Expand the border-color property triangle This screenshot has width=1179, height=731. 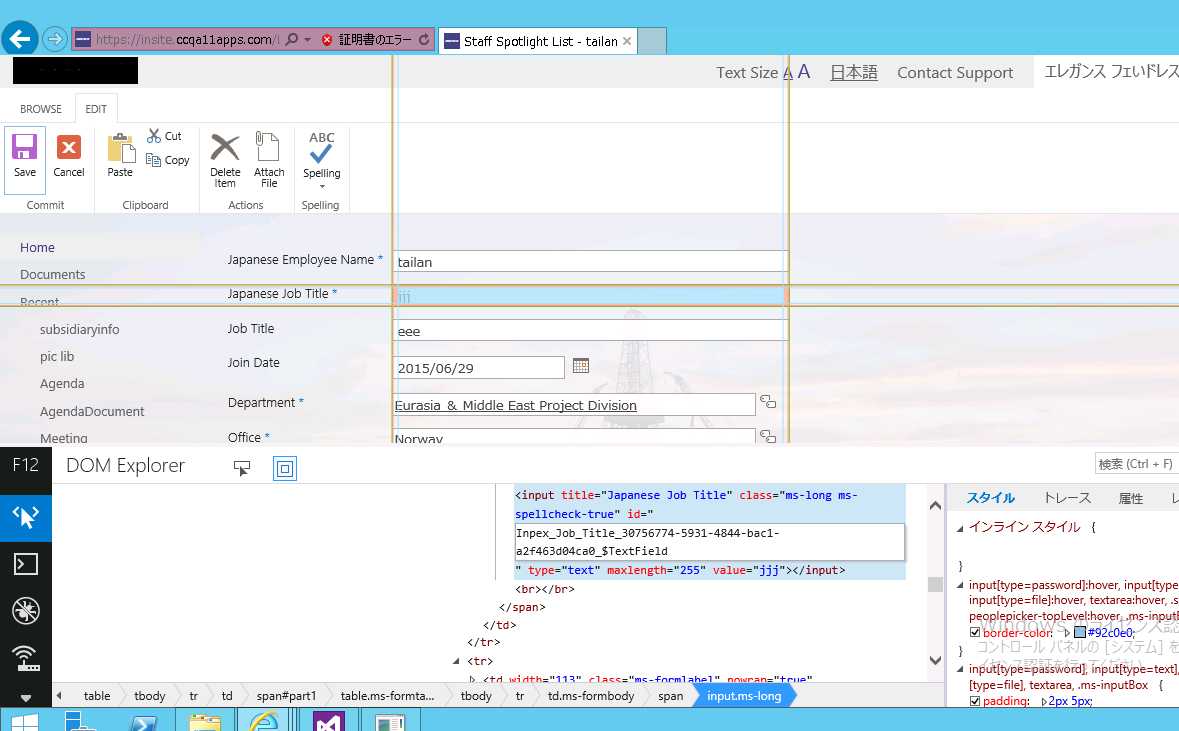pyautogui.click(x=1067, y=633)
